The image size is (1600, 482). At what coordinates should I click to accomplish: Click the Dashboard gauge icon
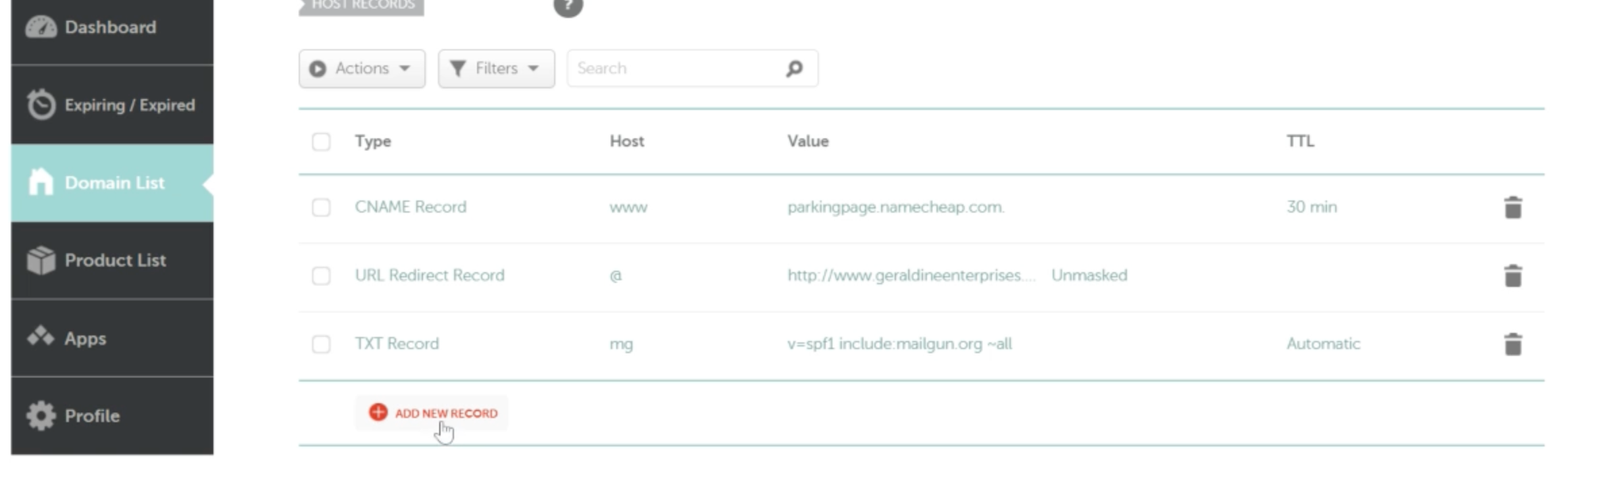click(x=40, y=27)
